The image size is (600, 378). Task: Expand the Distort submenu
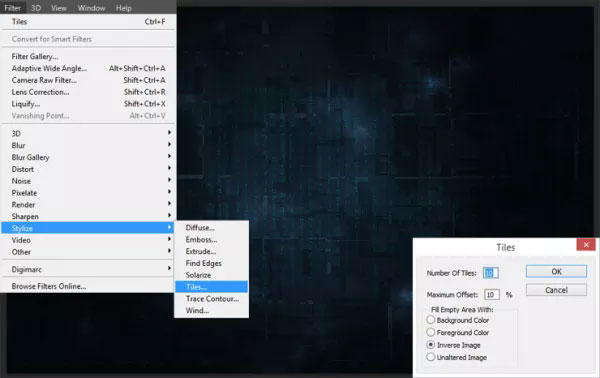tap(88, 169)
